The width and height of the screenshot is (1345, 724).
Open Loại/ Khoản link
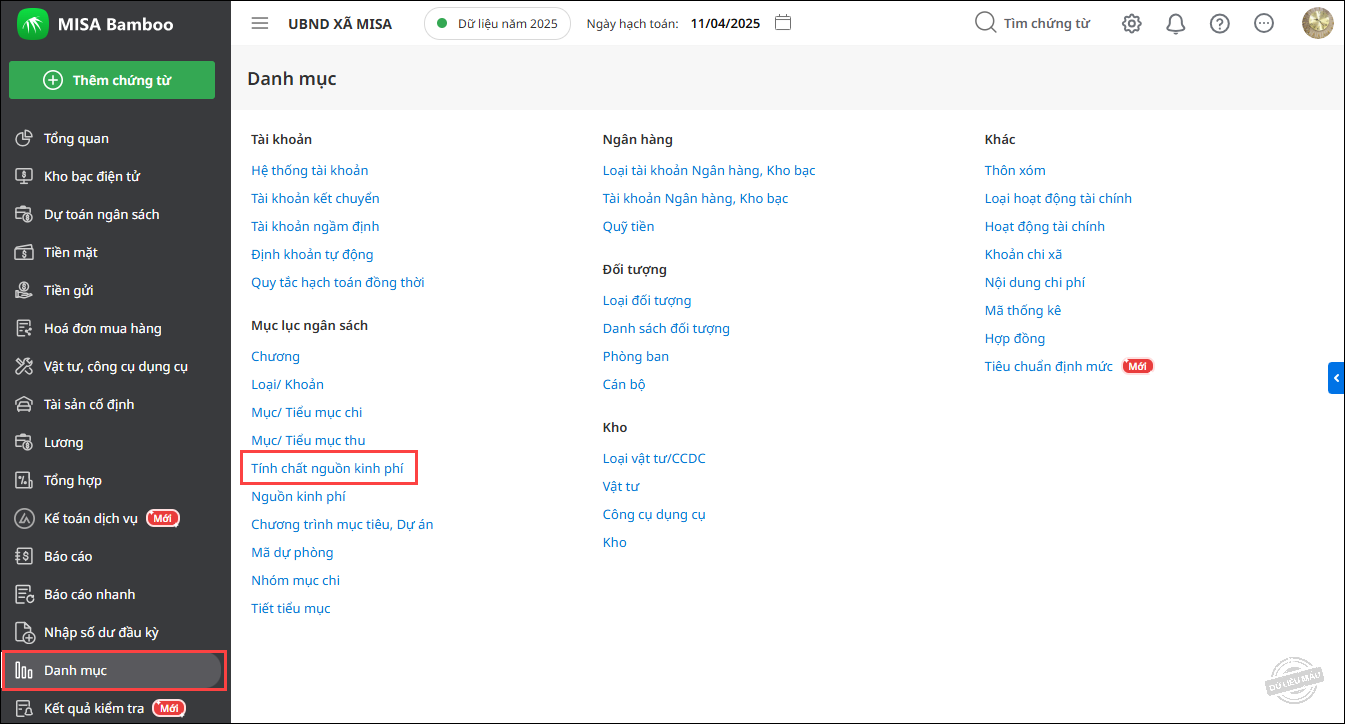point(288,384)
